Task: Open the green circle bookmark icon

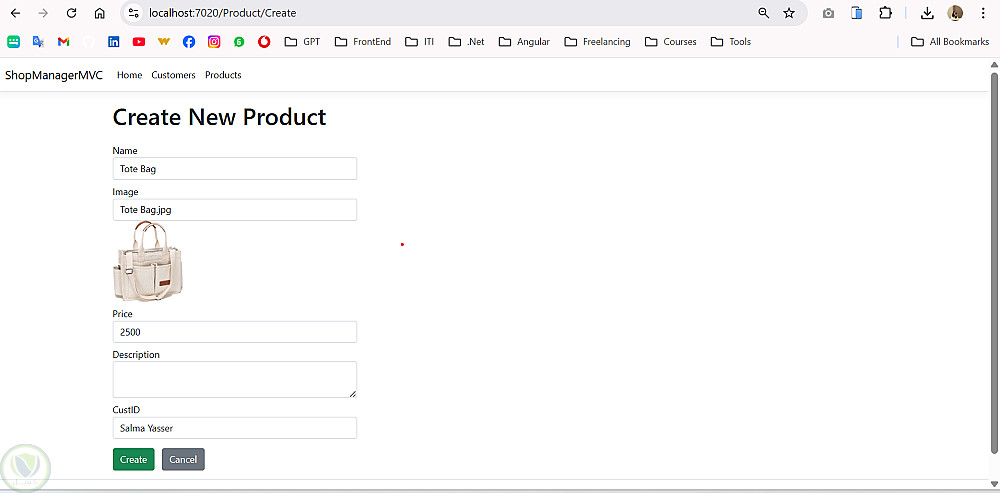Action: 239,41
